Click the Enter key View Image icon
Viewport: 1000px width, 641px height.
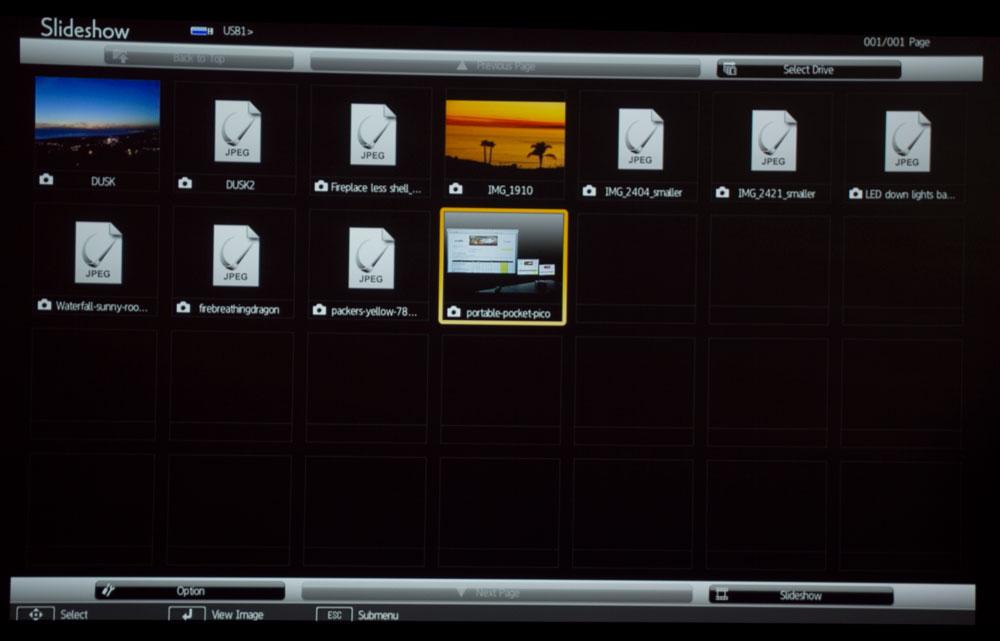click(x=187, y=614)
